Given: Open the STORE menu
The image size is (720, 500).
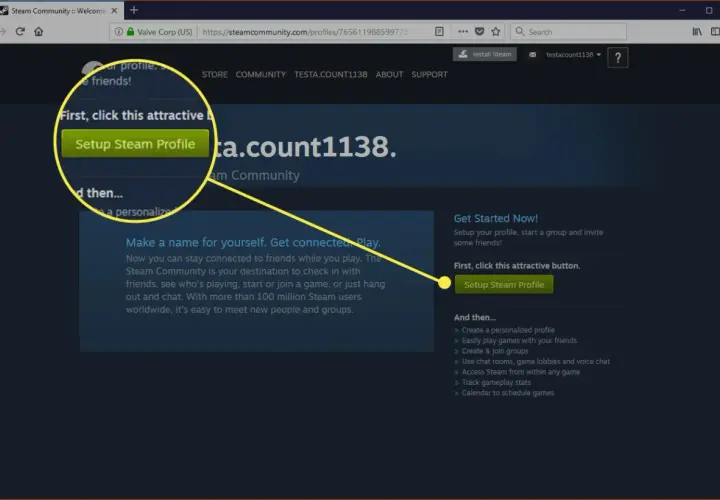Looking at the screenshot, I should [214, 74].
